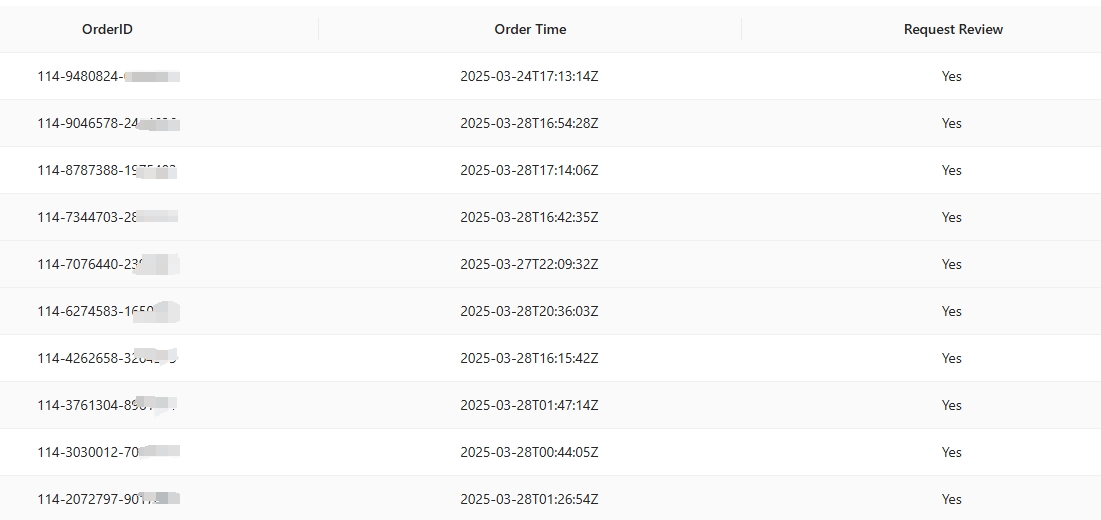The width and height of the screenshot is (1101, 520).
Task: Pick the order ID starting with 114-3030012
Action: 108,453
